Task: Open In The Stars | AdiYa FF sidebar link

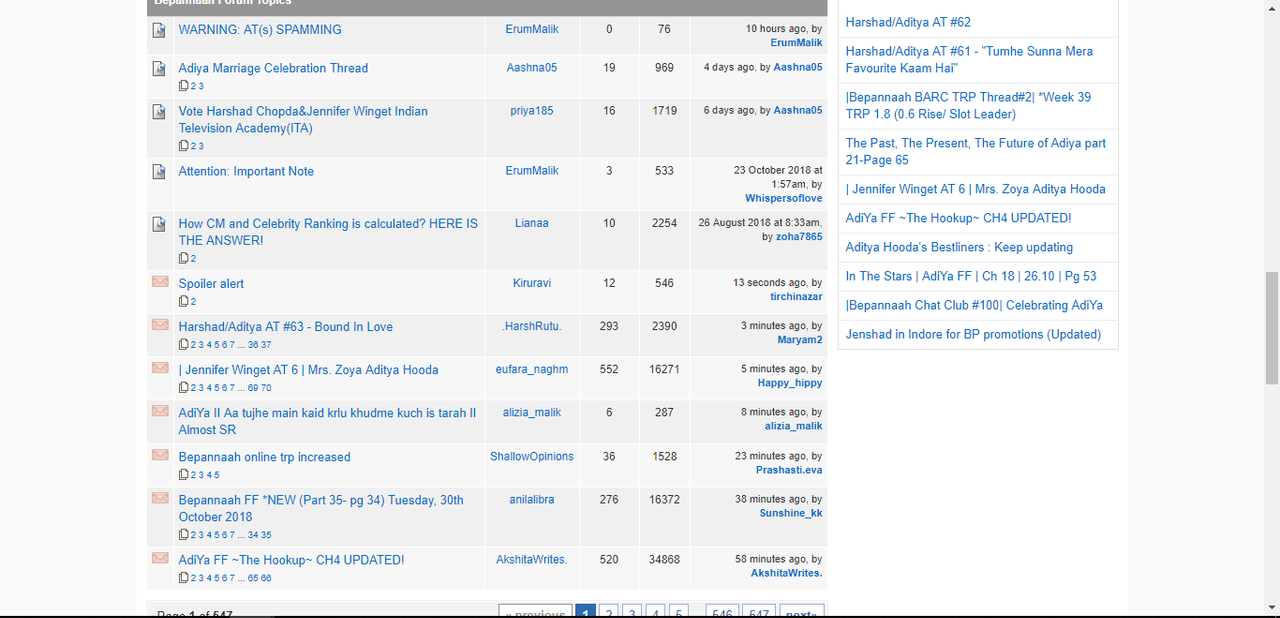Action: [x=971, y=276]
